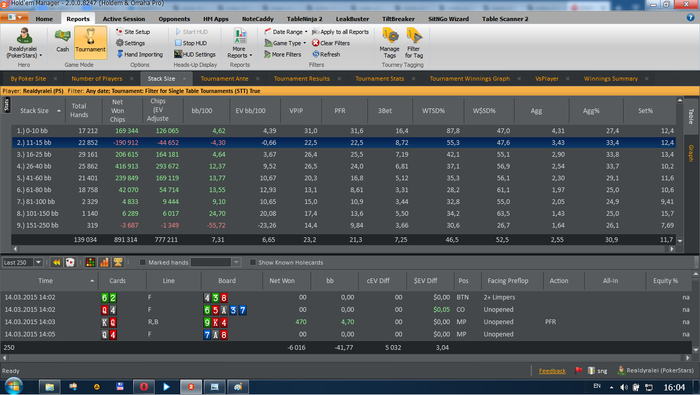
Task: Open the Game Type filter dropdown
Action: coord(285,43)
